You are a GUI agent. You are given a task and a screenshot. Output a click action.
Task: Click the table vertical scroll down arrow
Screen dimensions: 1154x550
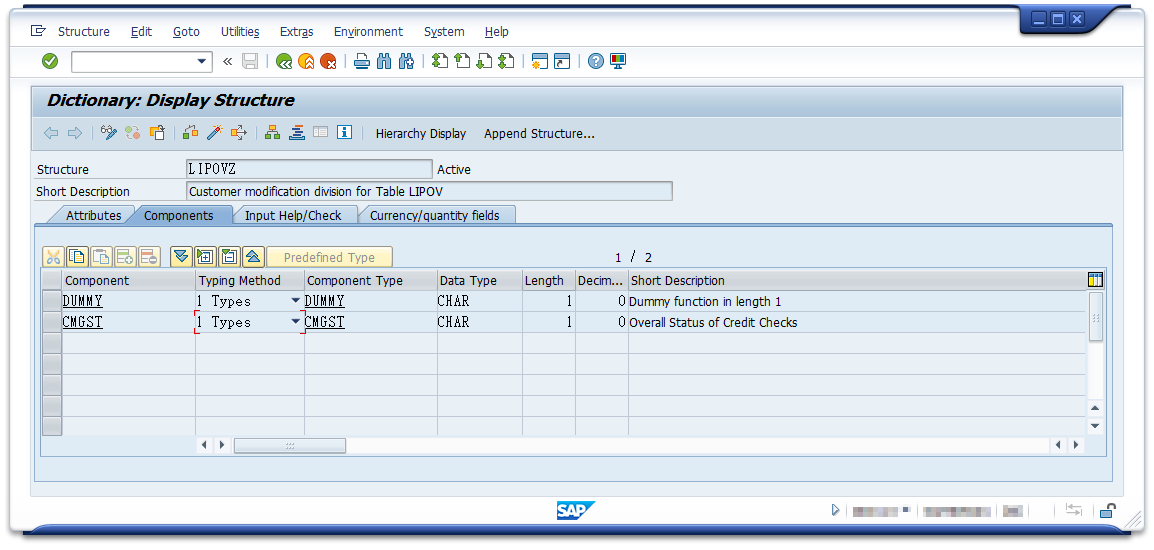(x=1095, y=426)
